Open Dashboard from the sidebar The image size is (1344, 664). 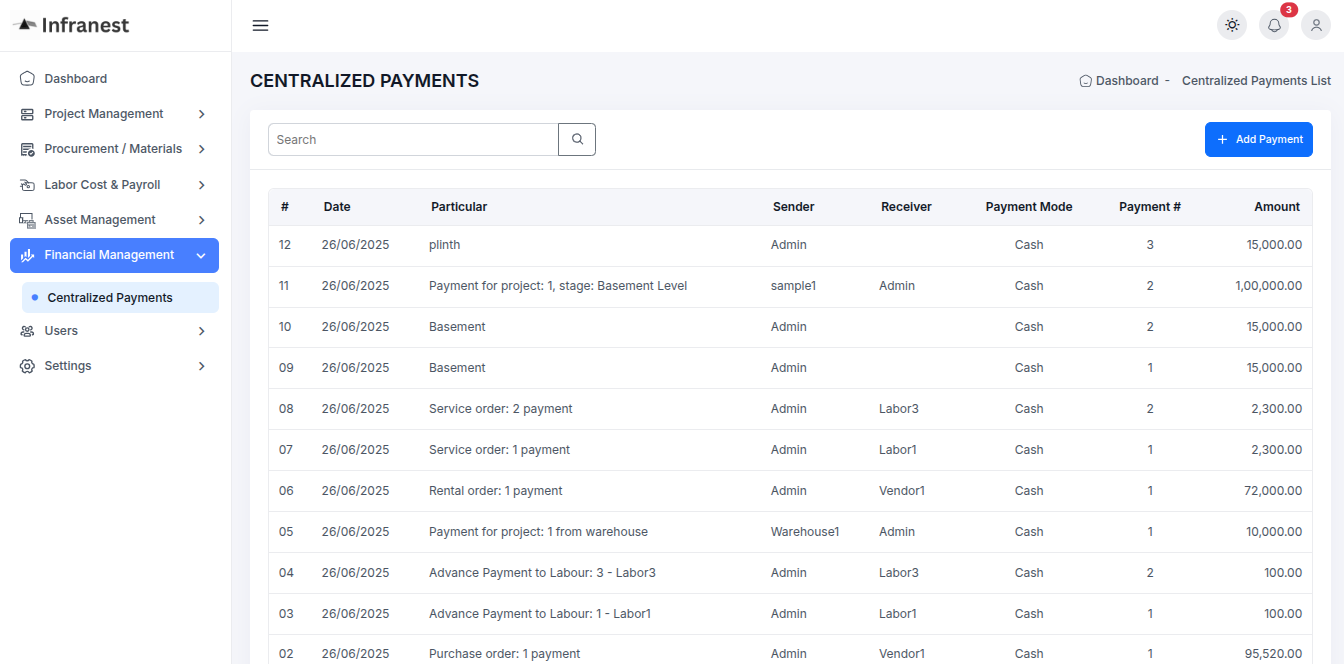pyautogui.click(x=114, y=79)
